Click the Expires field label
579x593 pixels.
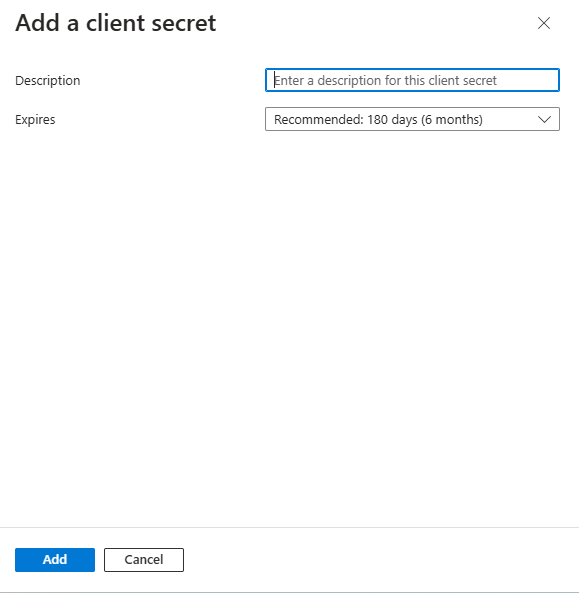pos(35,120)
